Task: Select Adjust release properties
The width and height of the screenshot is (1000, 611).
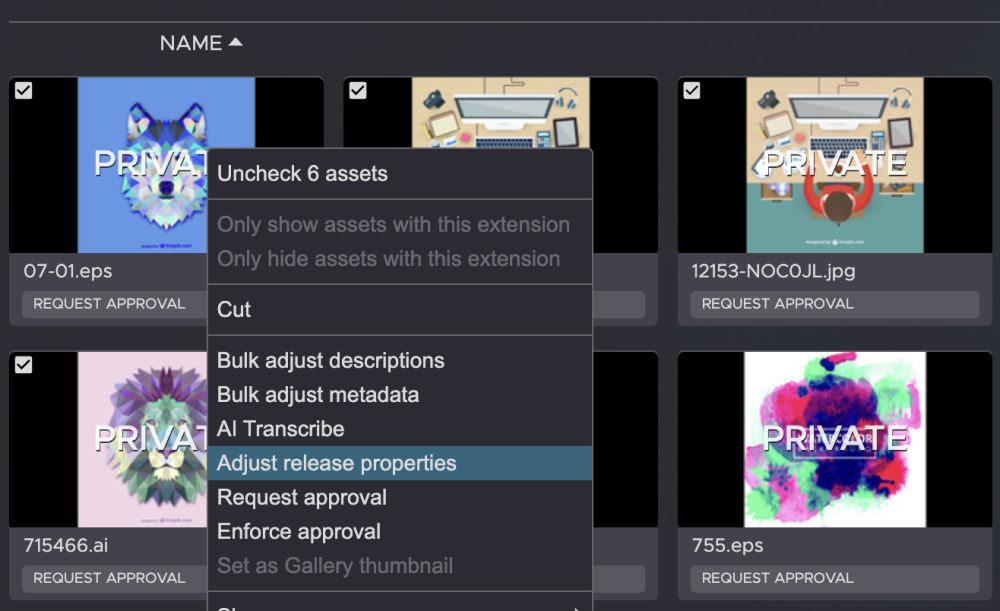Action: (337, 463)
